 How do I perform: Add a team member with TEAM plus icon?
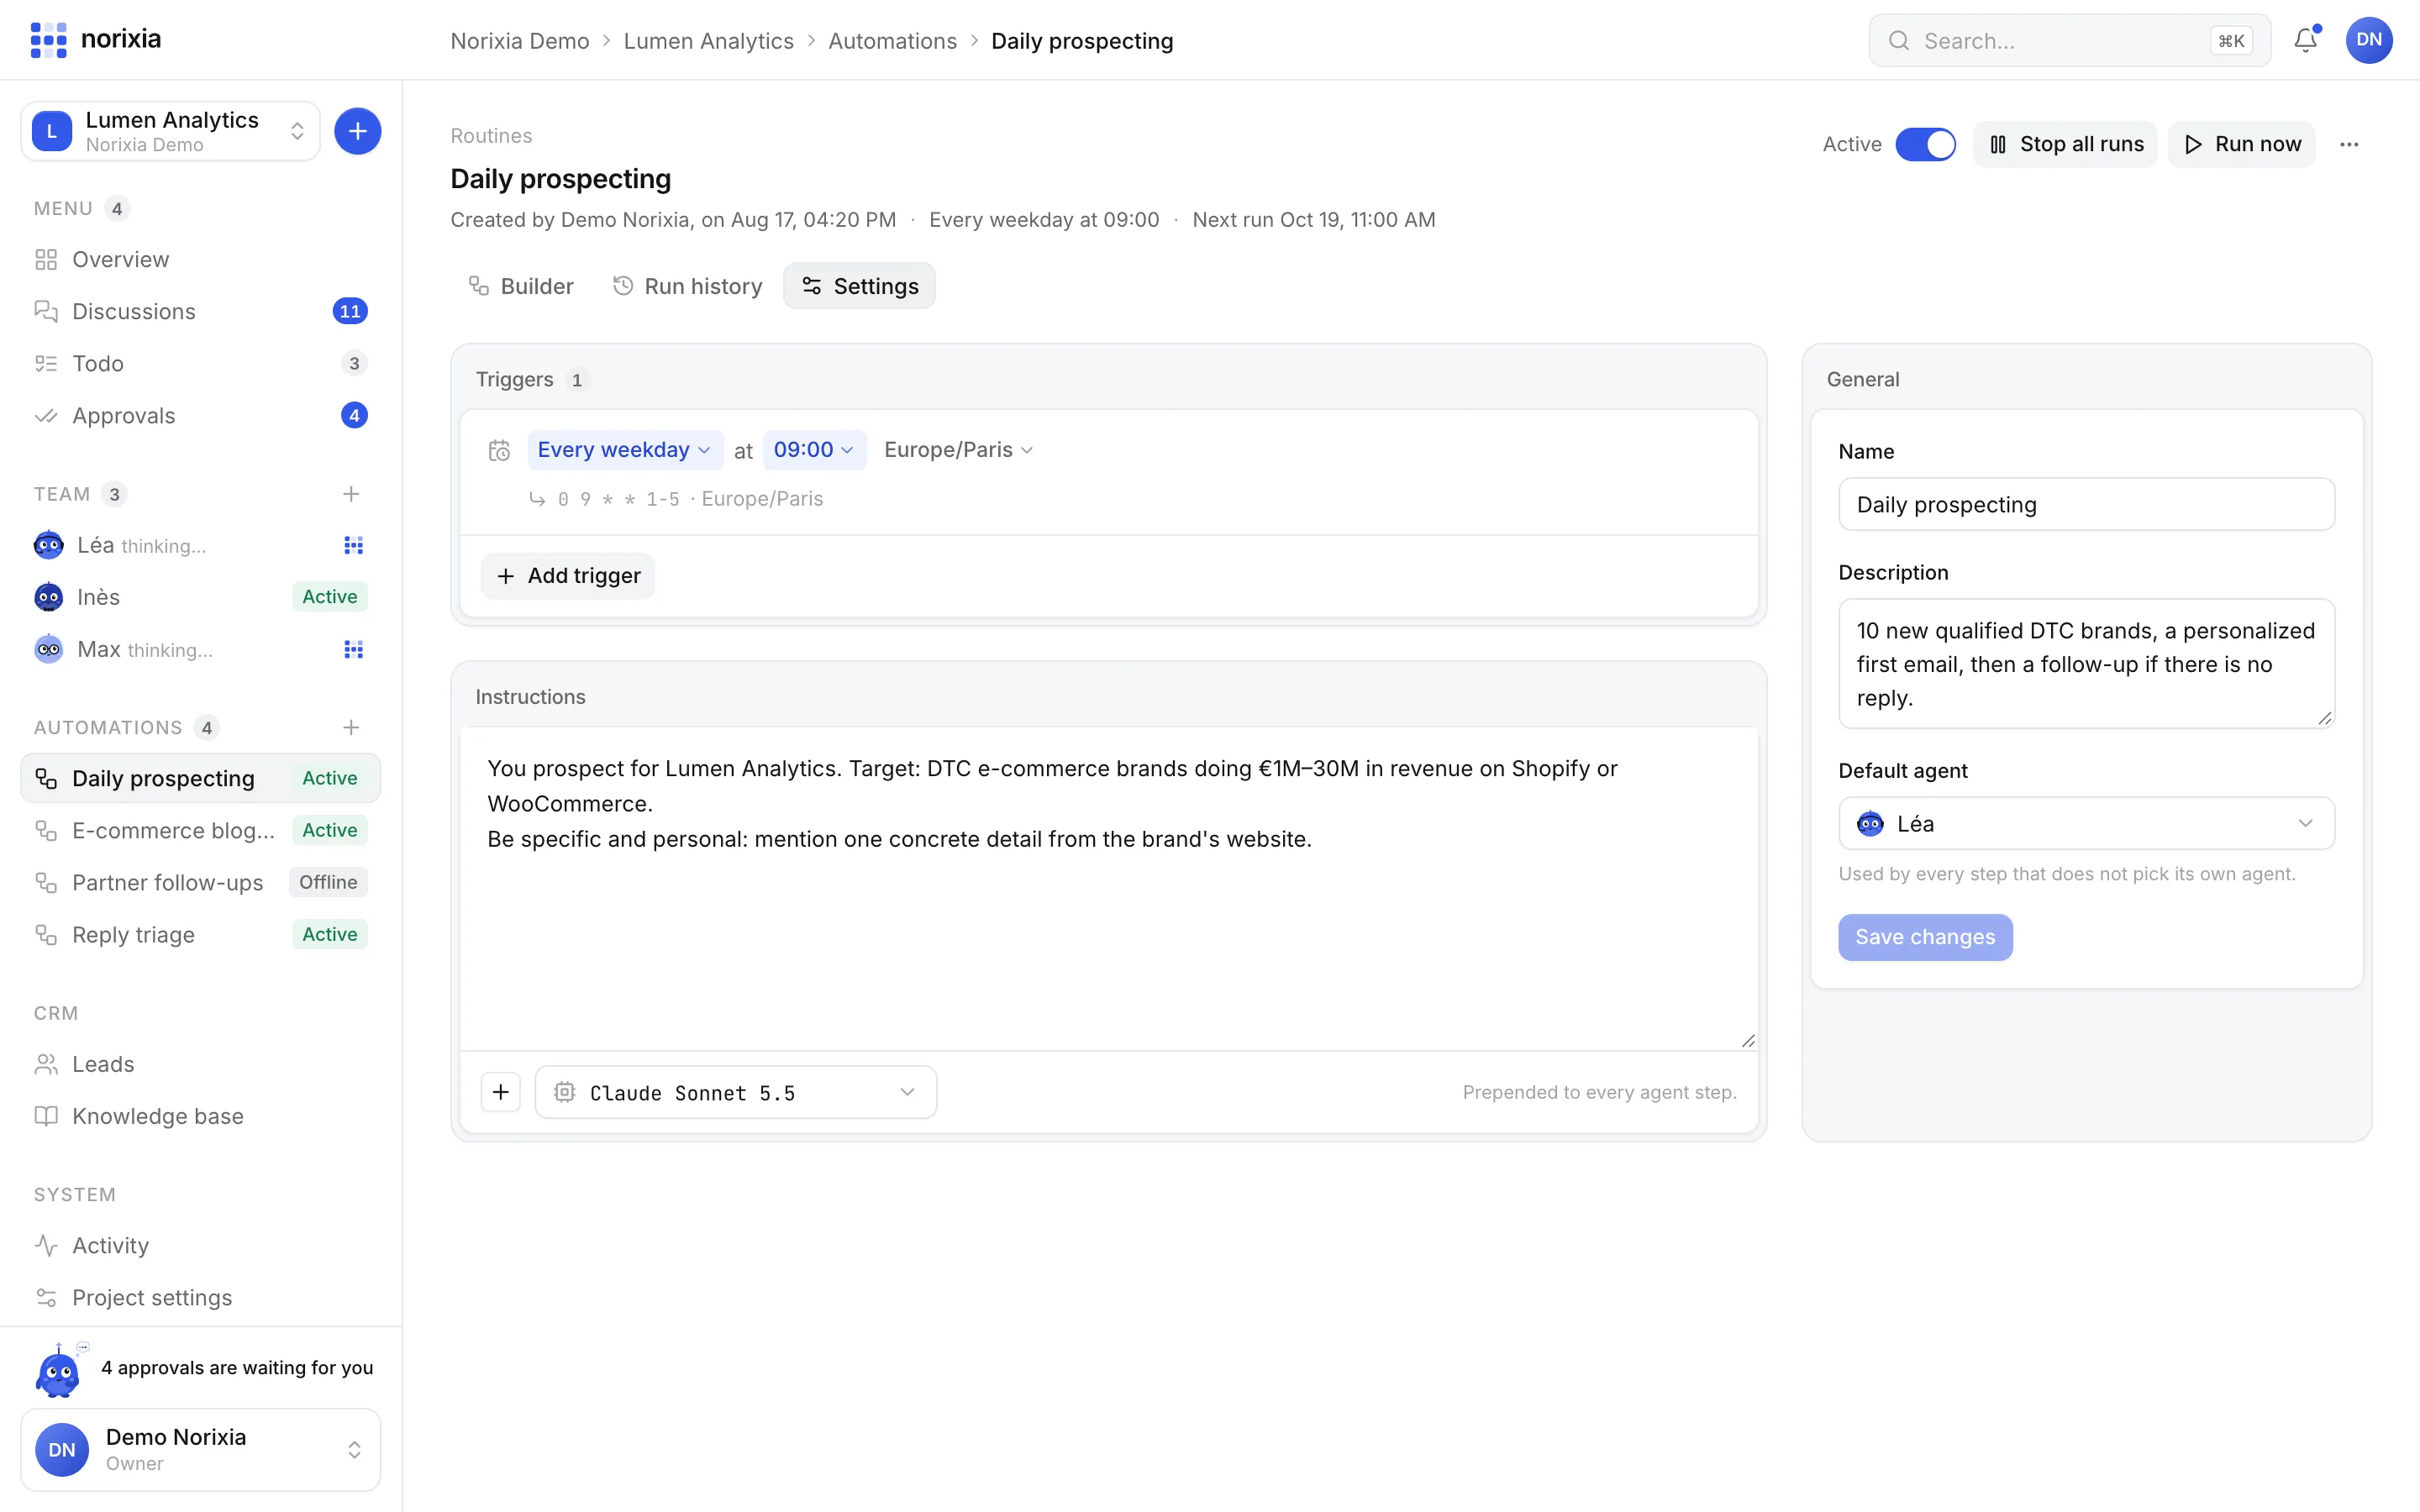pyautogui.click(x=351, y=494)
